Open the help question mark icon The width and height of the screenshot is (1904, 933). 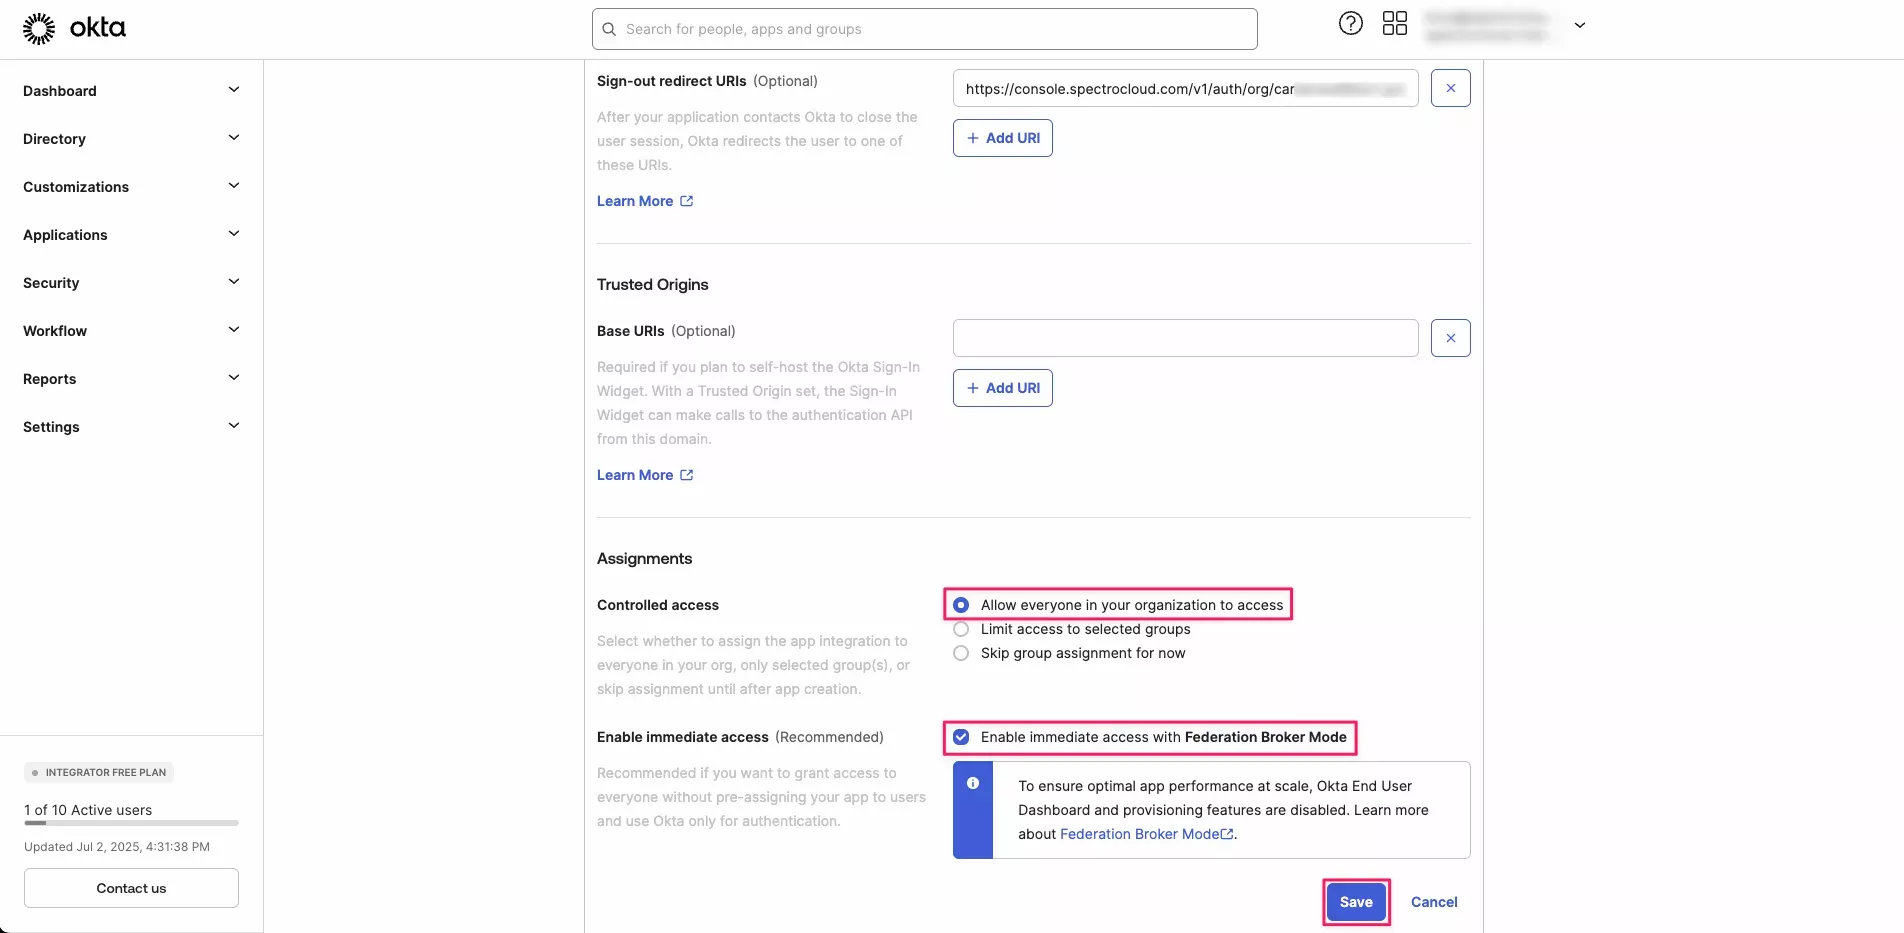tap(1350, 23)
